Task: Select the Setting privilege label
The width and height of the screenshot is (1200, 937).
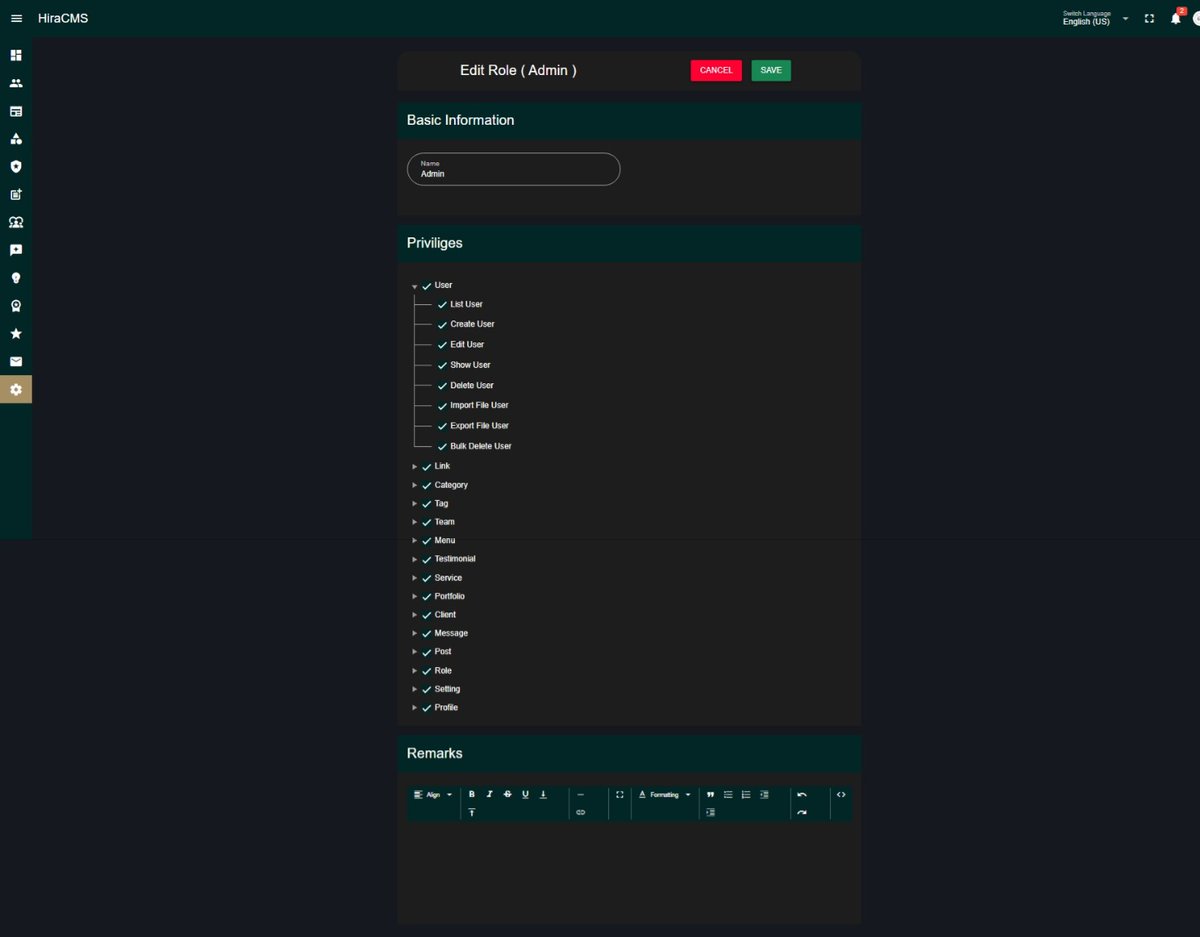Action: point(447,689)
